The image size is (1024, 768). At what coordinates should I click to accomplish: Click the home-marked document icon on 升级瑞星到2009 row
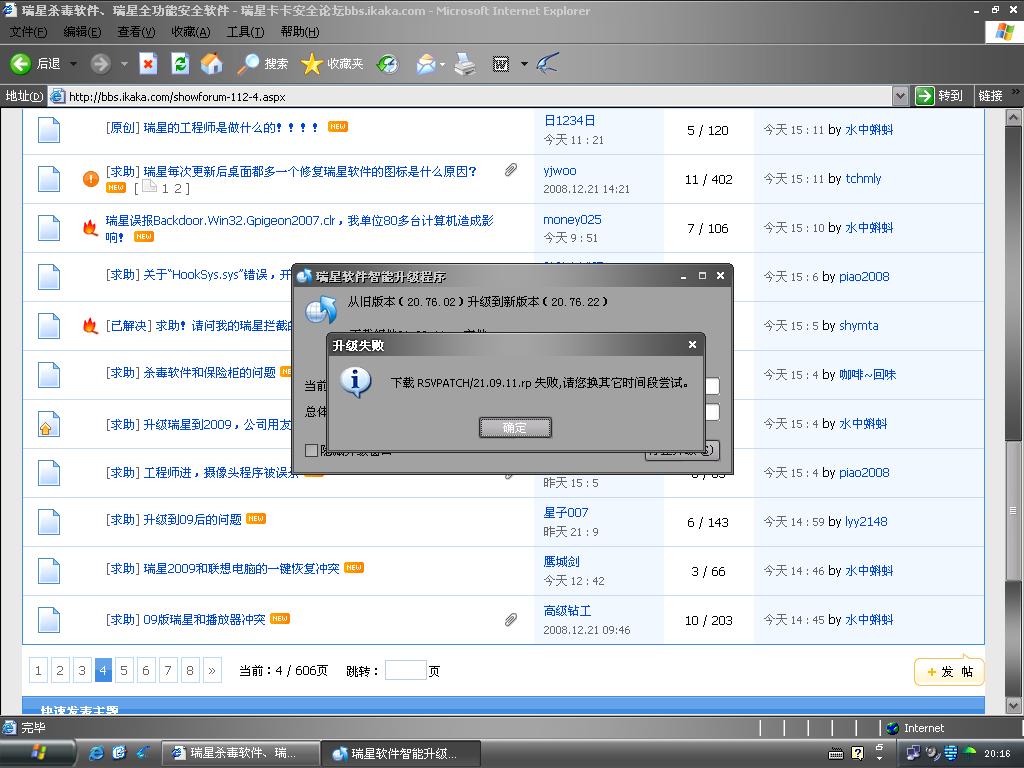point(49,424)
